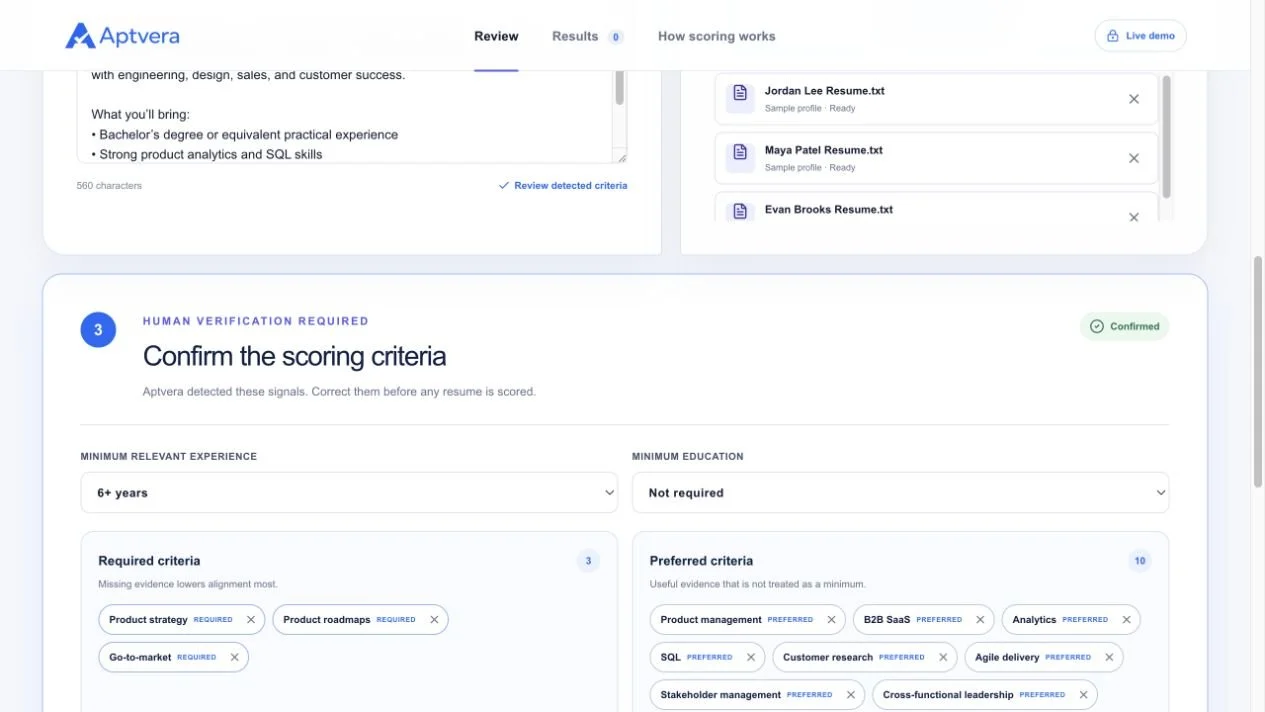
Task: Click Maya Patel Resume.txt file name
Action: pyautogui.click(x=824, y=150)
